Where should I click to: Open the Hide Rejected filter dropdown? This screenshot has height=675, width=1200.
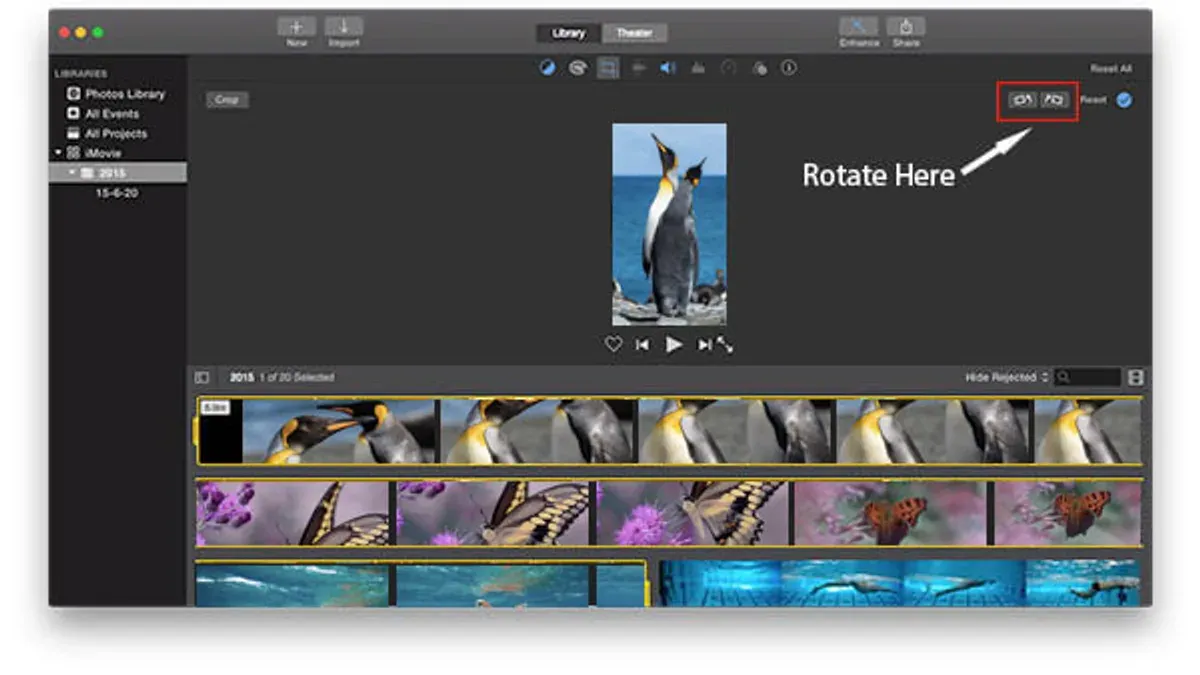pos(1007,377)
